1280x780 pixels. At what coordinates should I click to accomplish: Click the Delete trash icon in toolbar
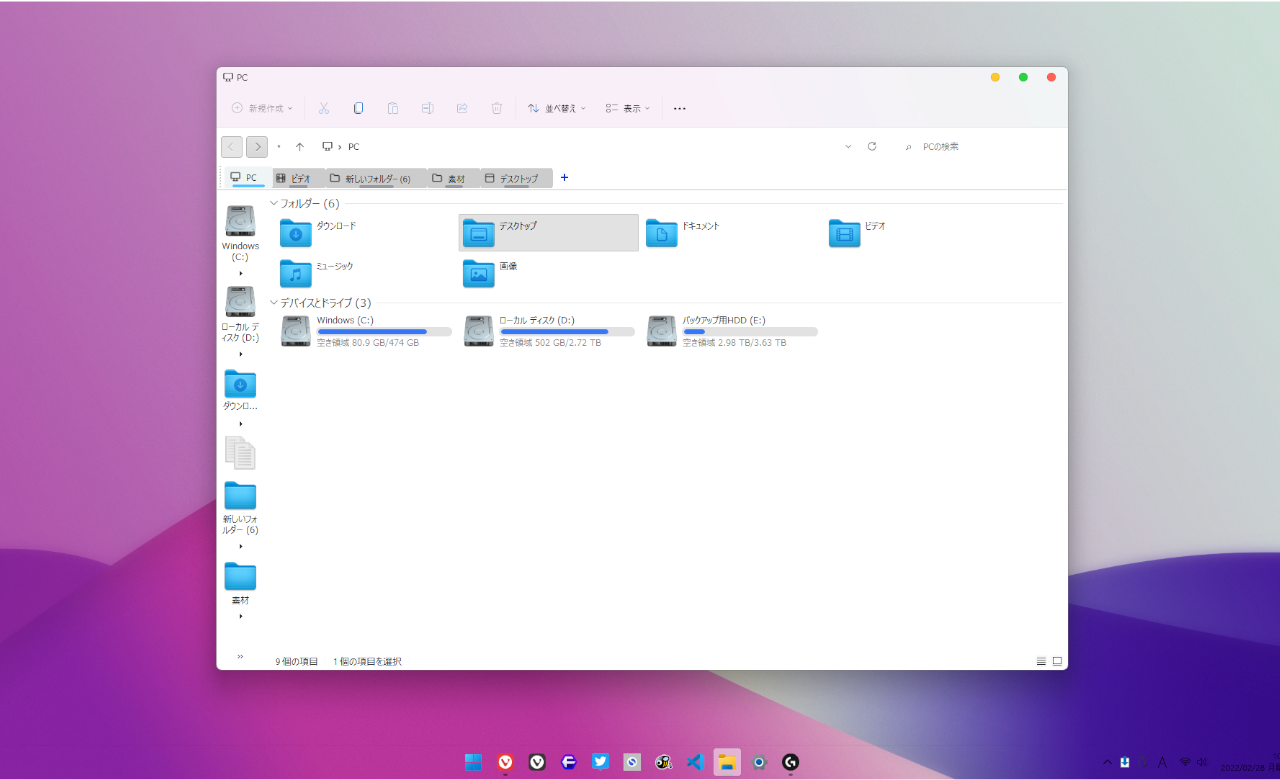(x=496, y=108)
